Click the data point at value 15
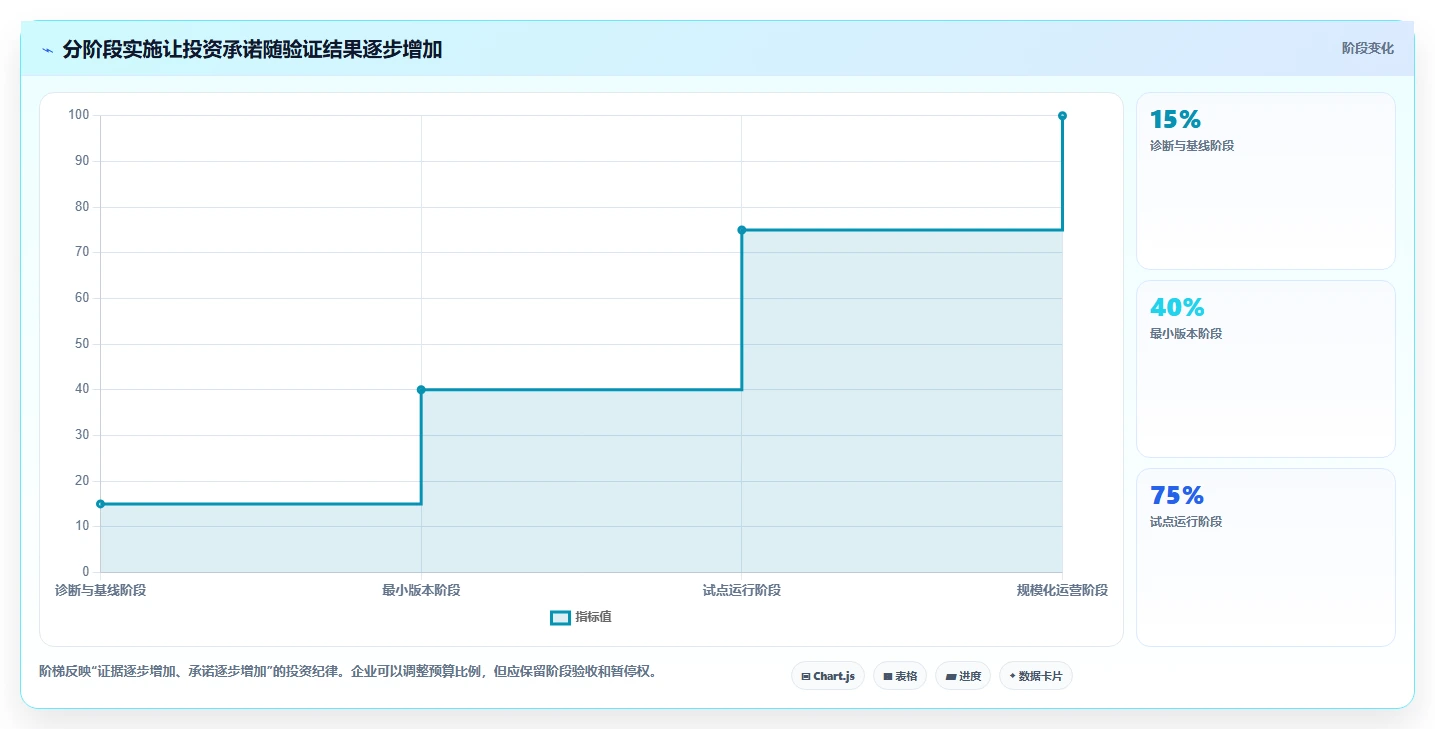Image resolution: width=1435 pixels, height=729 pixels. pyautogui.click(x=100, y=504)
